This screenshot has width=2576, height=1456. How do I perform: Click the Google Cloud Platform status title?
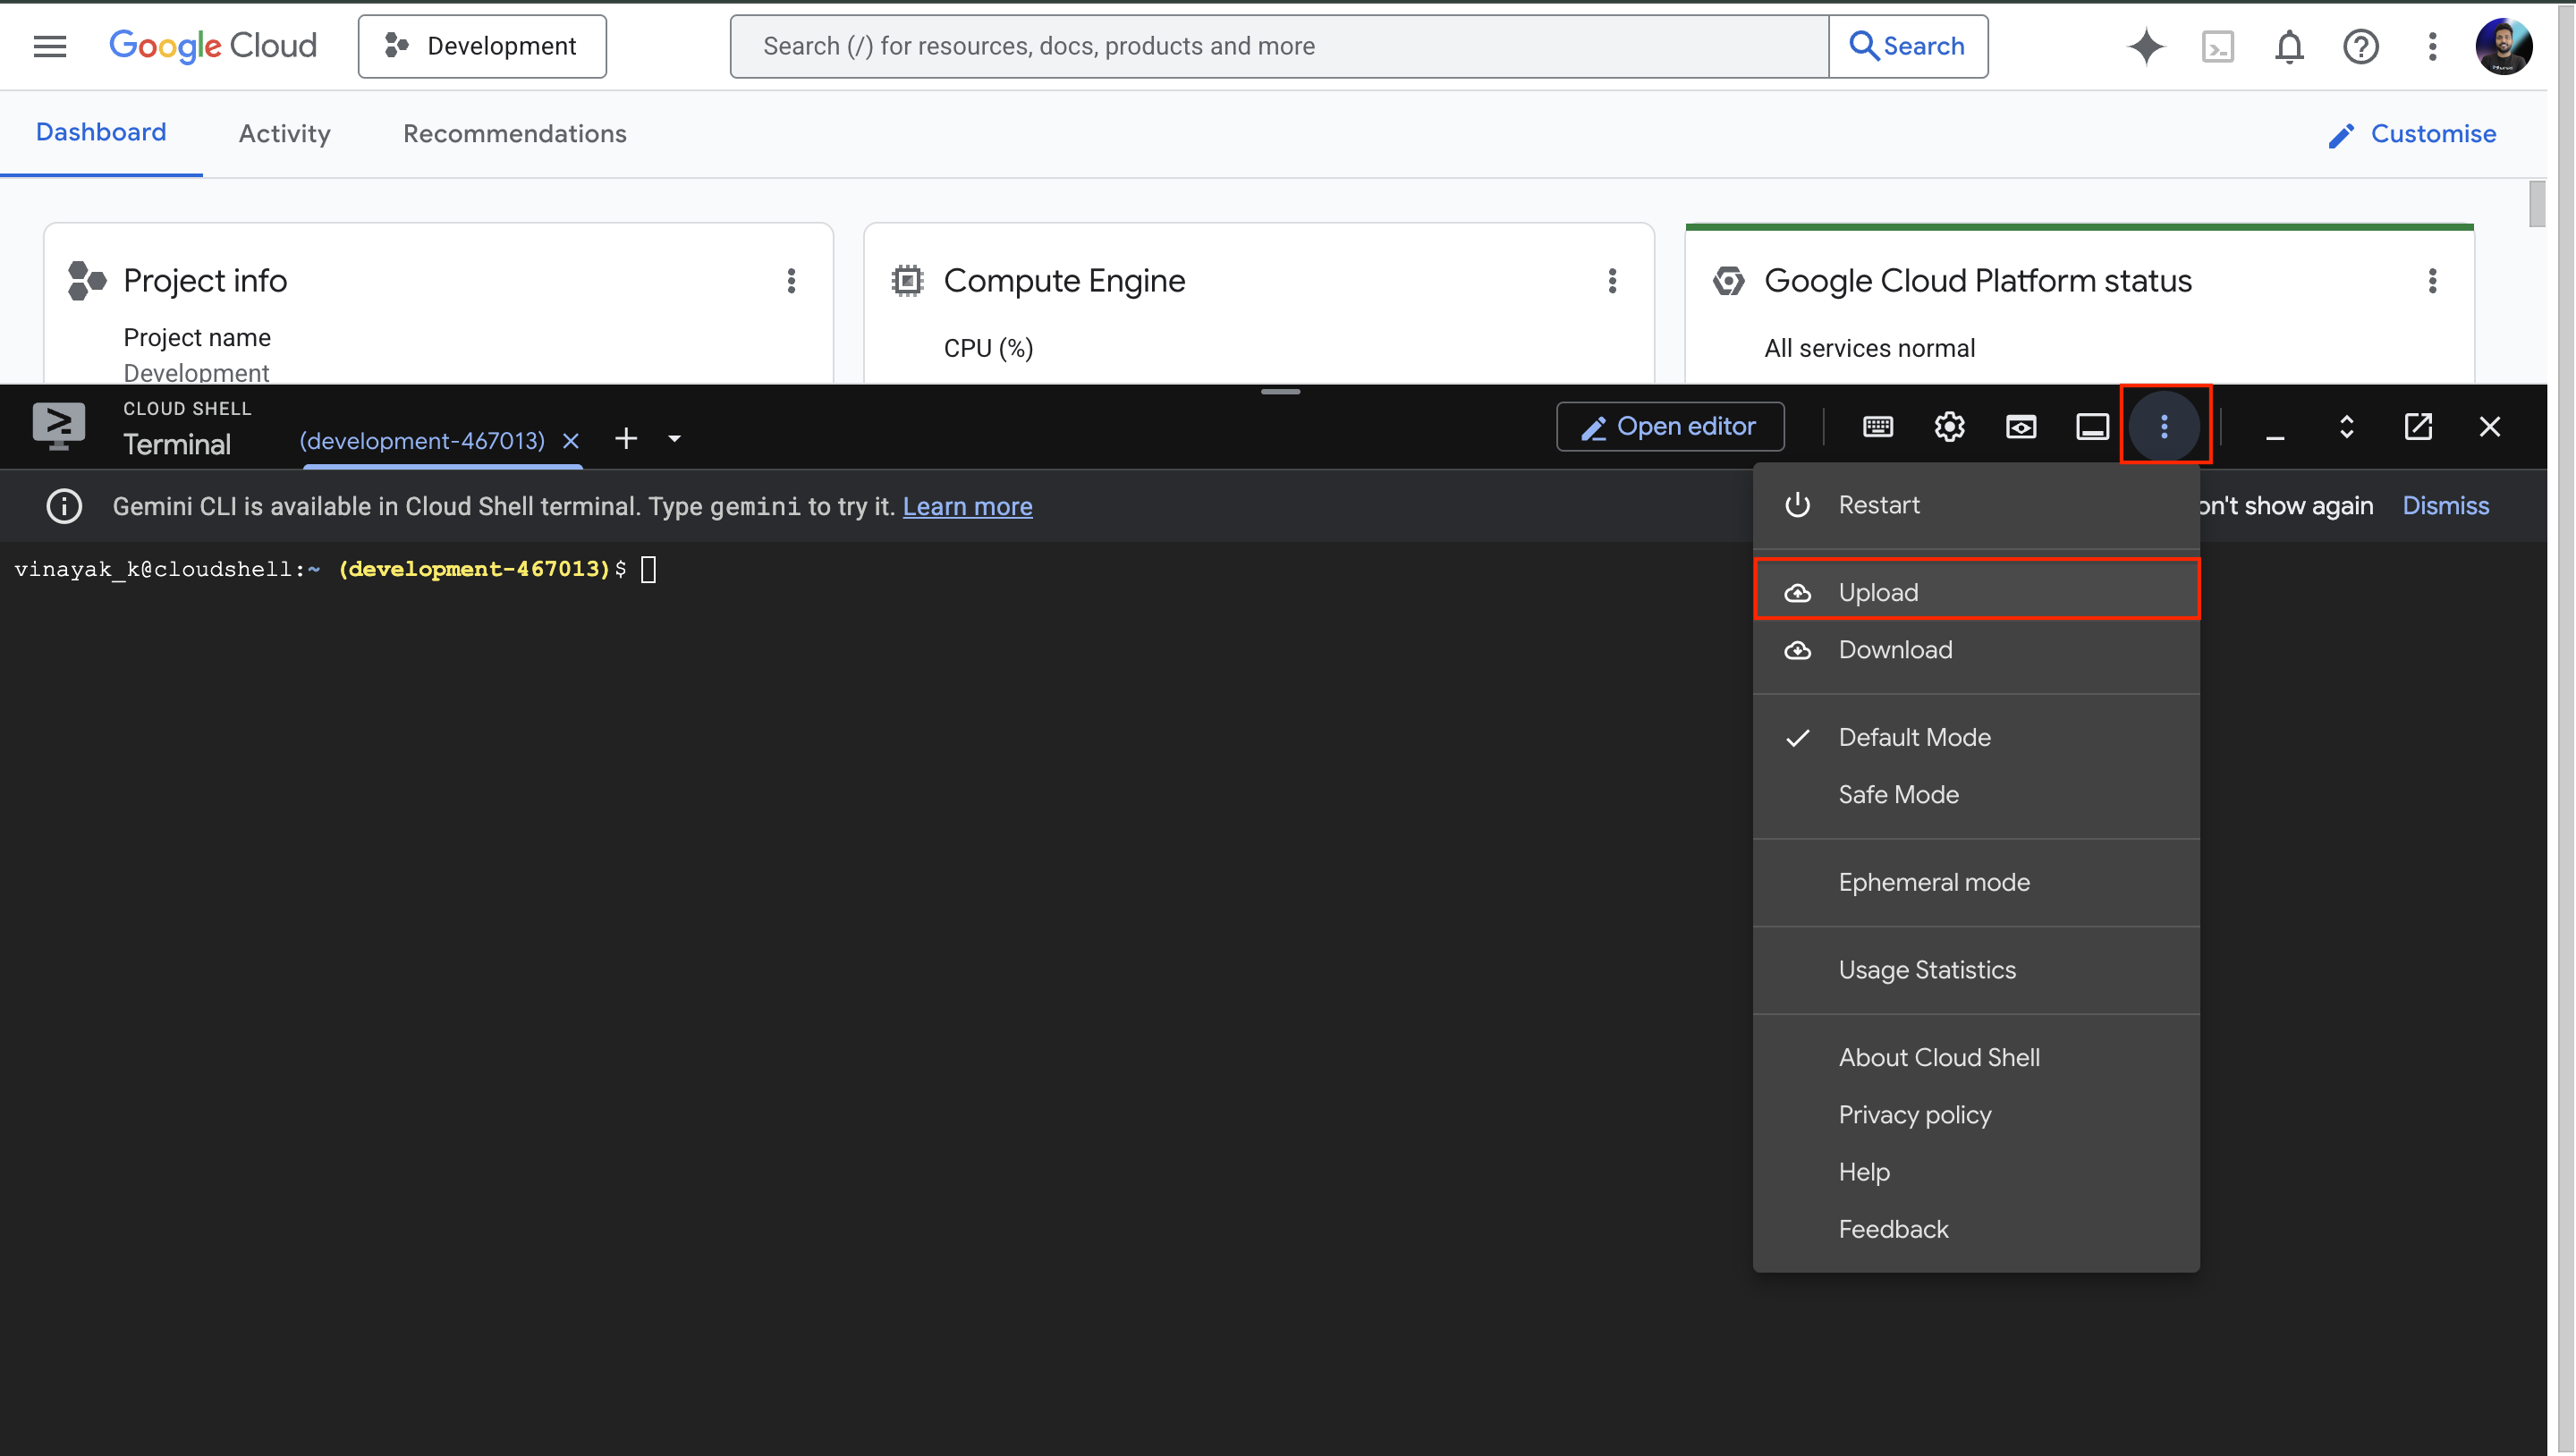pos(1977,281)
